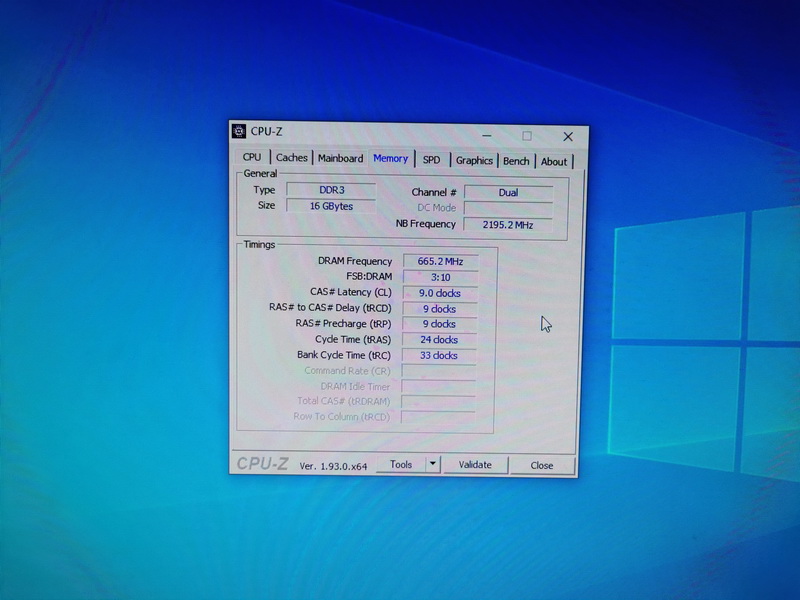Click the Channel # value Dual
Screen dimensions: 800x600
click(x=508, y=192)
